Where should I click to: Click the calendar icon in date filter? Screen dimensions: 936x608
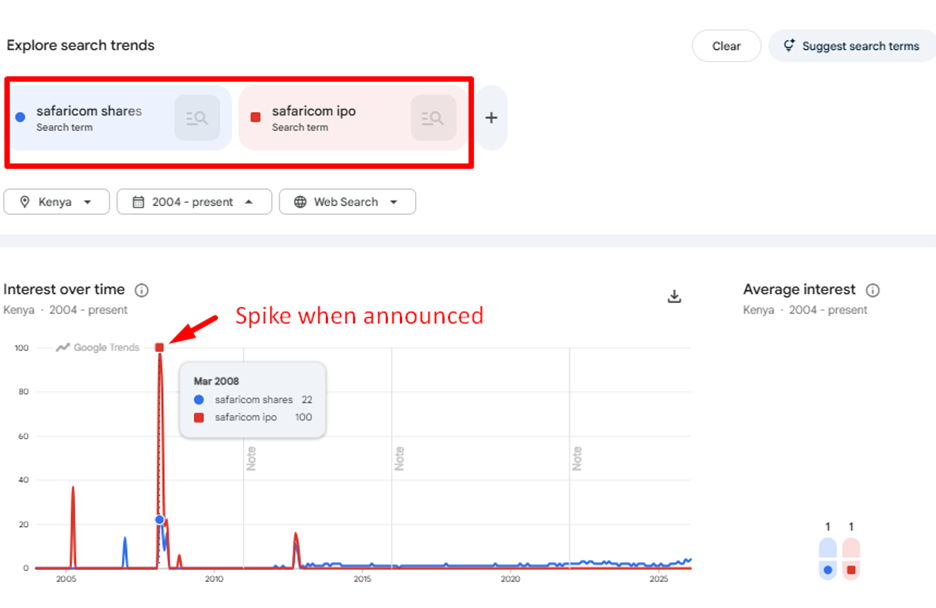tap(139, 202)
